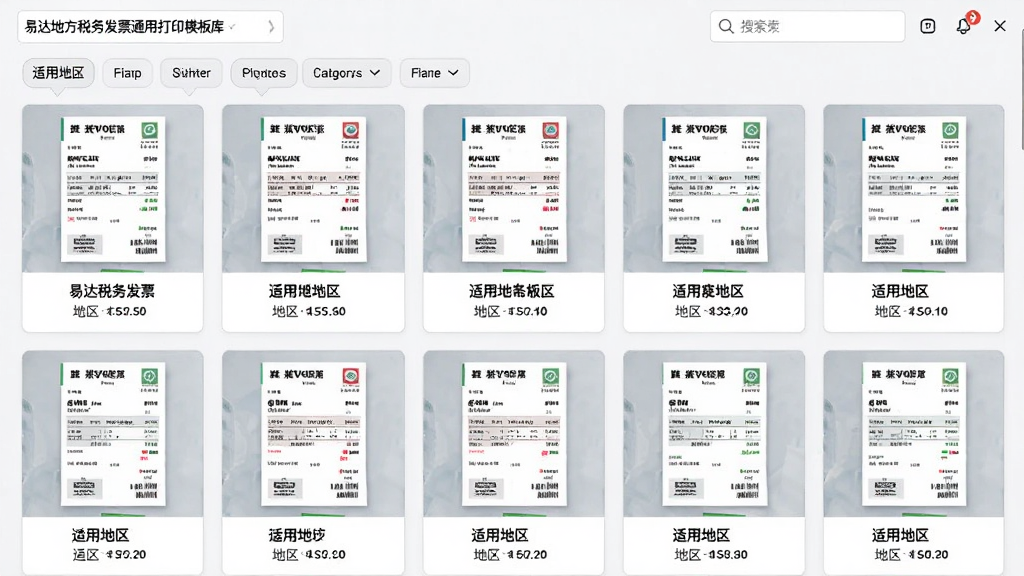This screenshot has height=576, width=1024.
Task: Open the 易达地方税务发票通用打印模板库 selector
Action: coord(150,27)
